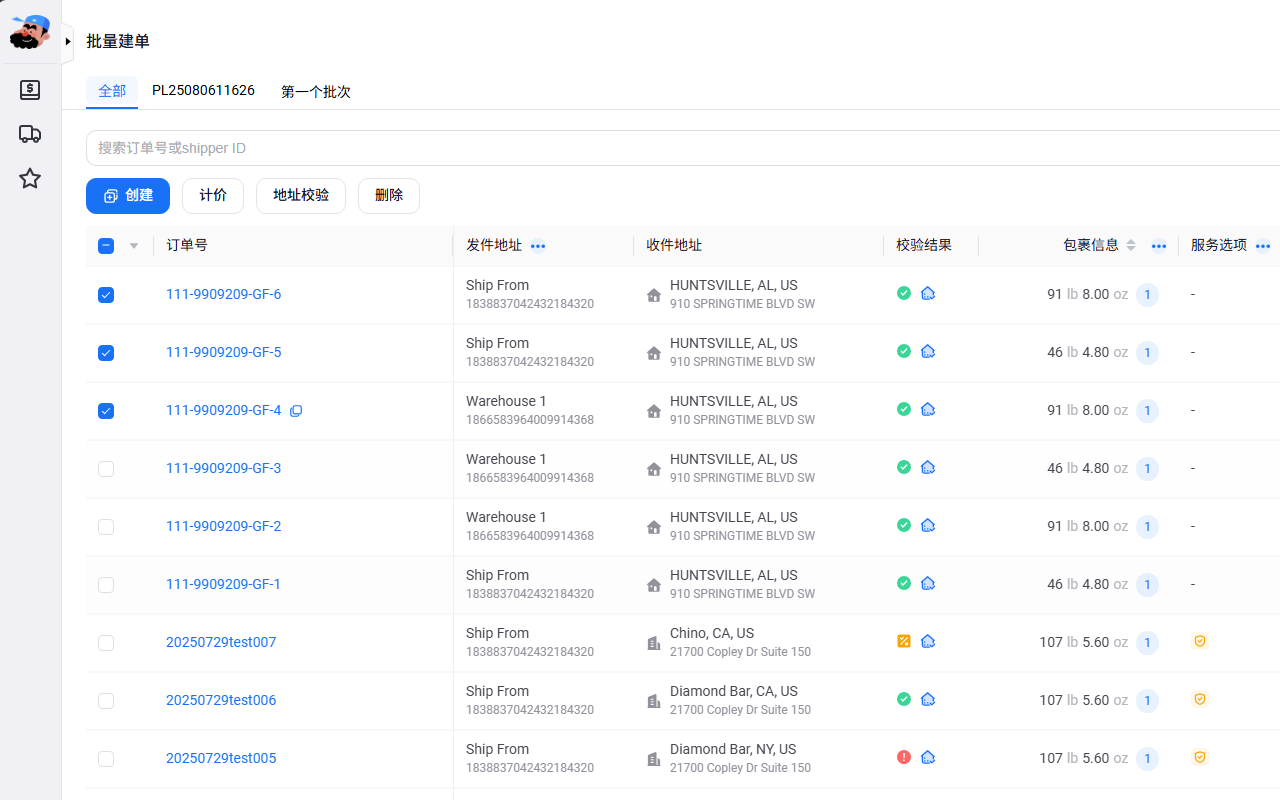Click the green verified icon for GF-6
The width and height of the screenshot is (1280, 800).
pyautogui.click(x=904, y=293)
